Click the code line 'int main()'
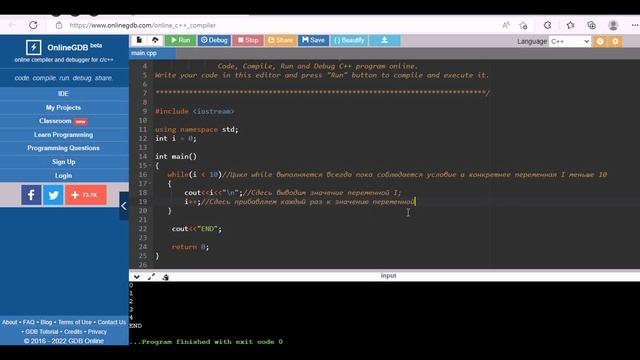 tap(176, 156)
